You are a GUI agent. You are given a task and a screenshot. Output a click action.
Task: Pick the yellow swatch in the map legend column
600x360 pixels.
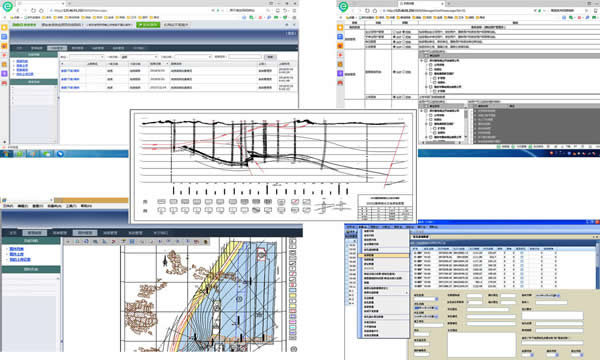pyautogui.click(x=293, y=295)
